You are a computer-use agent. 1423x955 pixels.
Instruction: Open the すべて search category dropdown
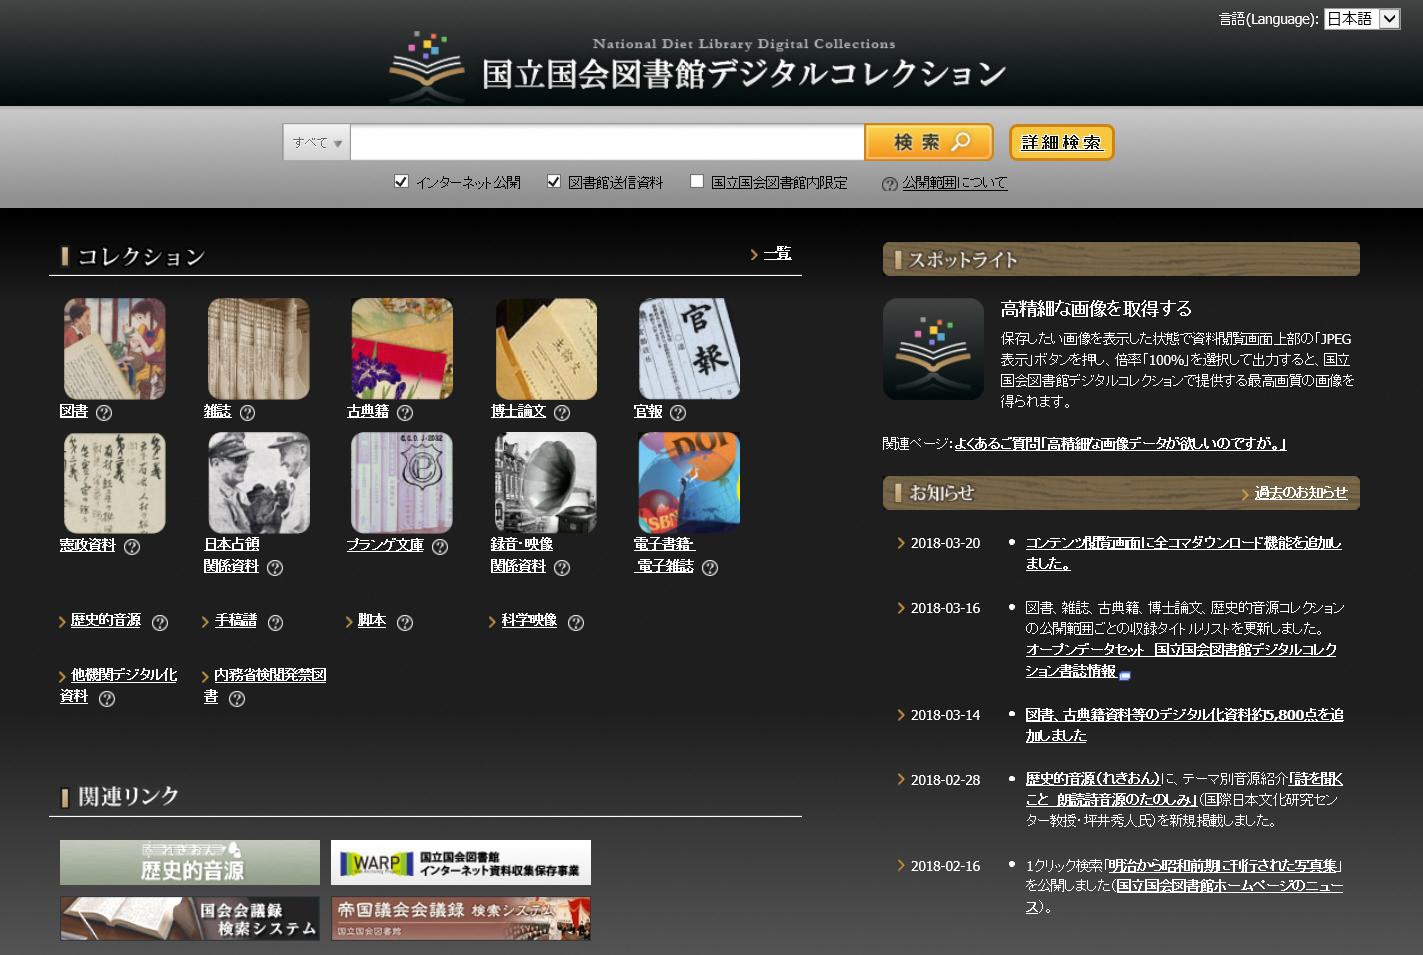[317, 142]
